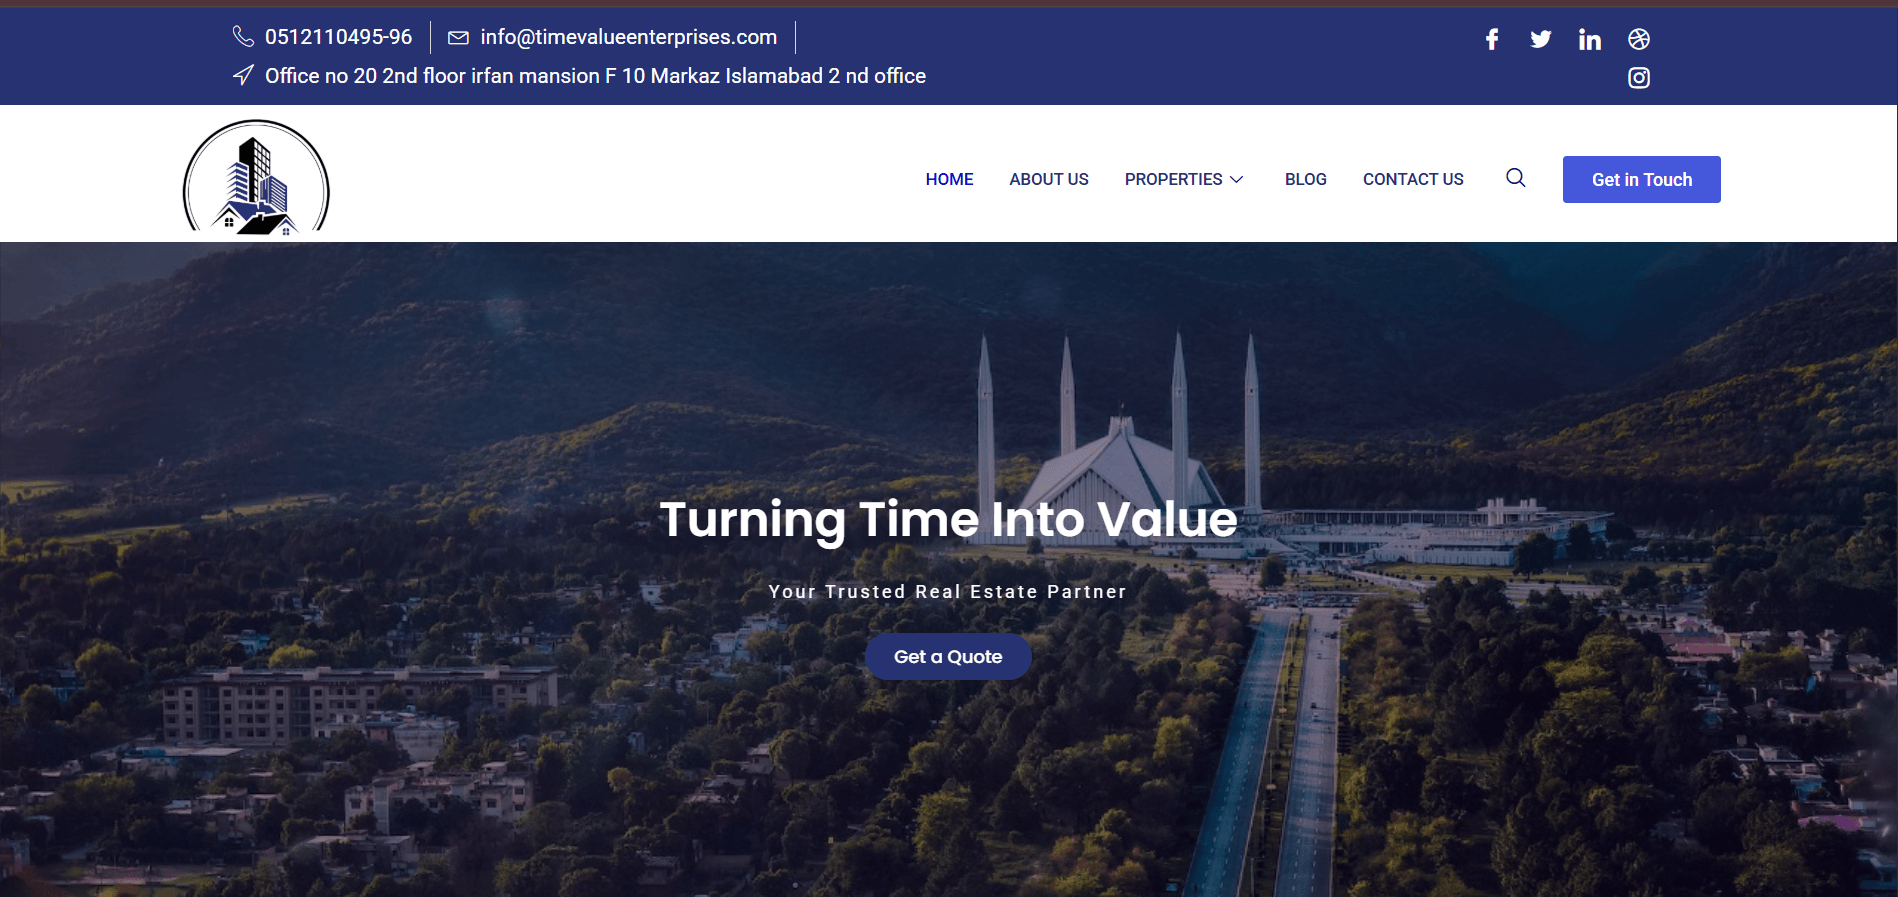Open the PROPERTIES menu
Image resolution: width=1898 pixels, height=897 pixels.
point(1173,180)
